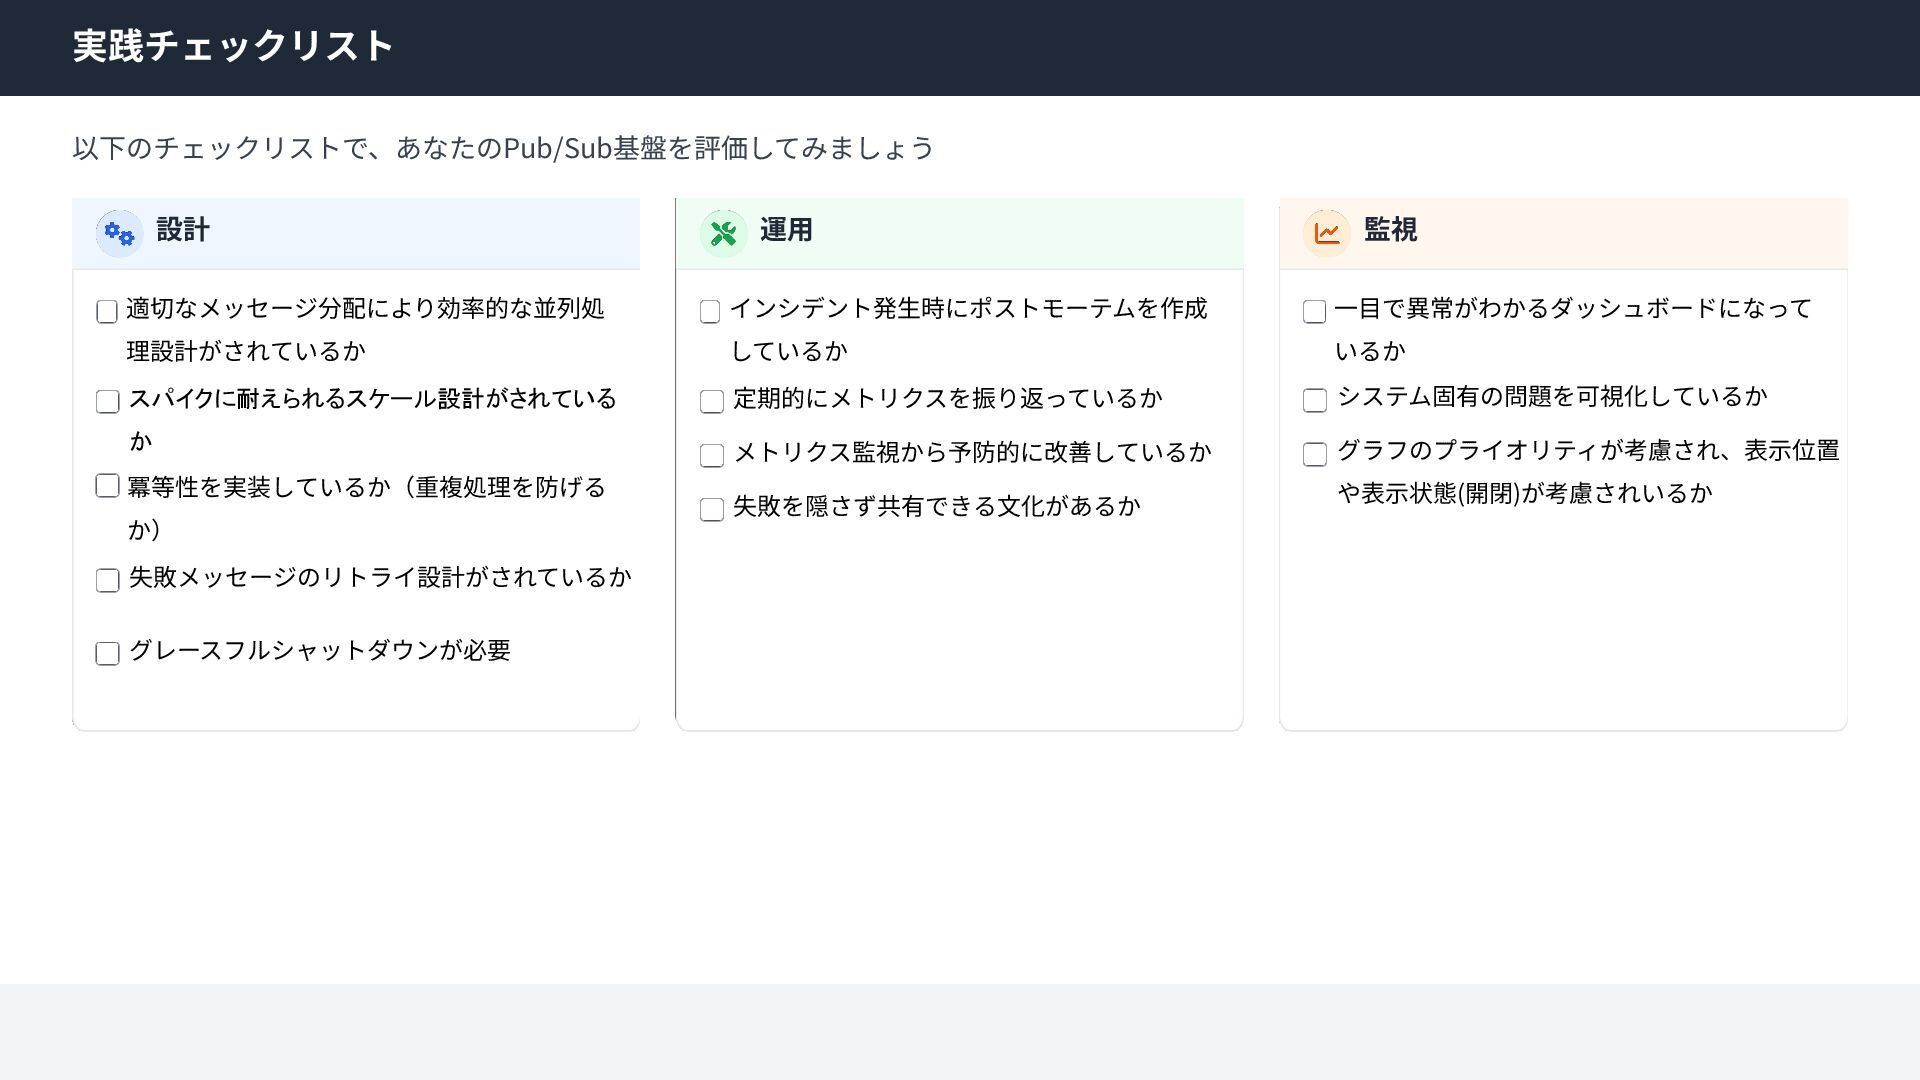Click the 設計 column header
This screenshot has height=1080, width=1920.
point(183,230)
